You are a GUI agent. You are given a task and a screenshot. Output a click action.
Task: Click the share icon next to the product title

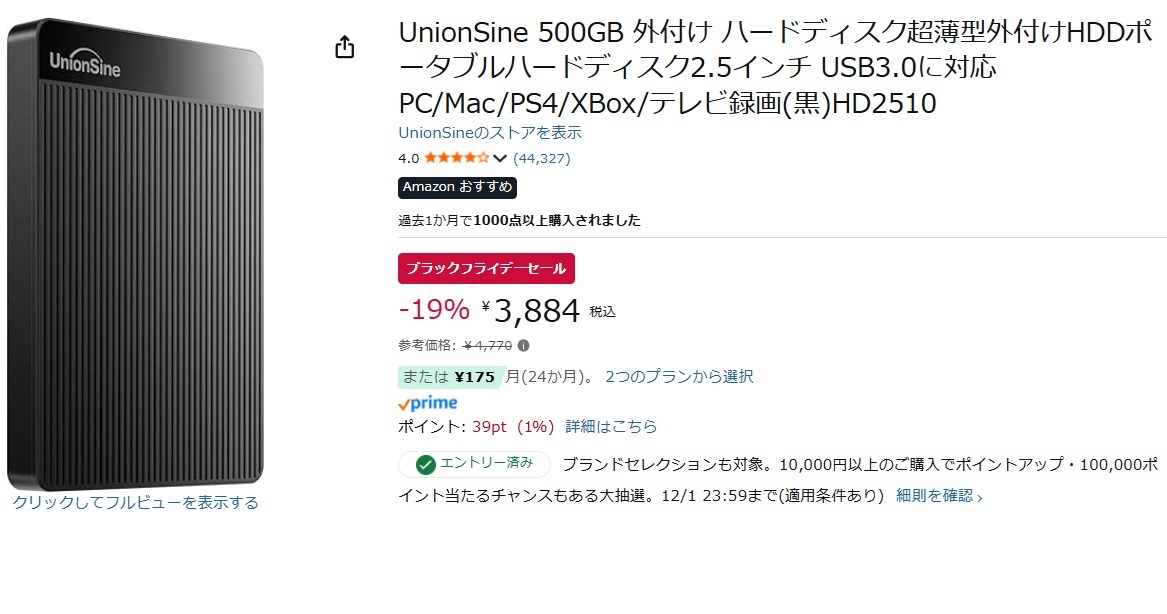click(345, 46)
